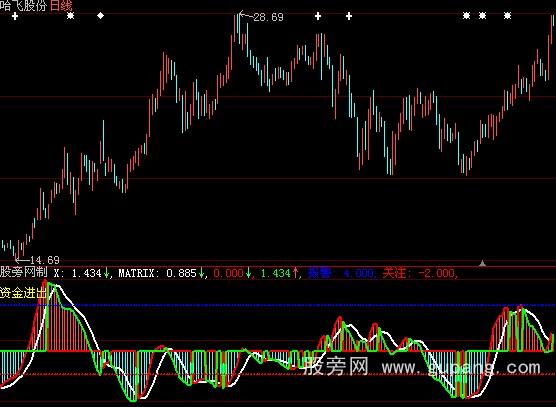556x407 pixels.
Task: Select the 14.69 low price label
Action: [44, 260]
